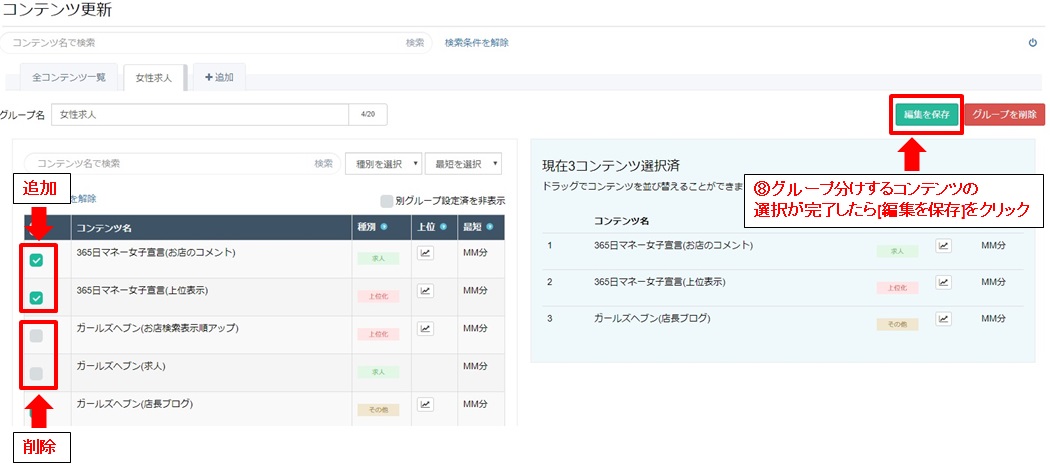1050x465 pixels.
Task: Uncheck 365日マネー女子宣言(お店のコメント) checkbox
Action: coord(36,261)
